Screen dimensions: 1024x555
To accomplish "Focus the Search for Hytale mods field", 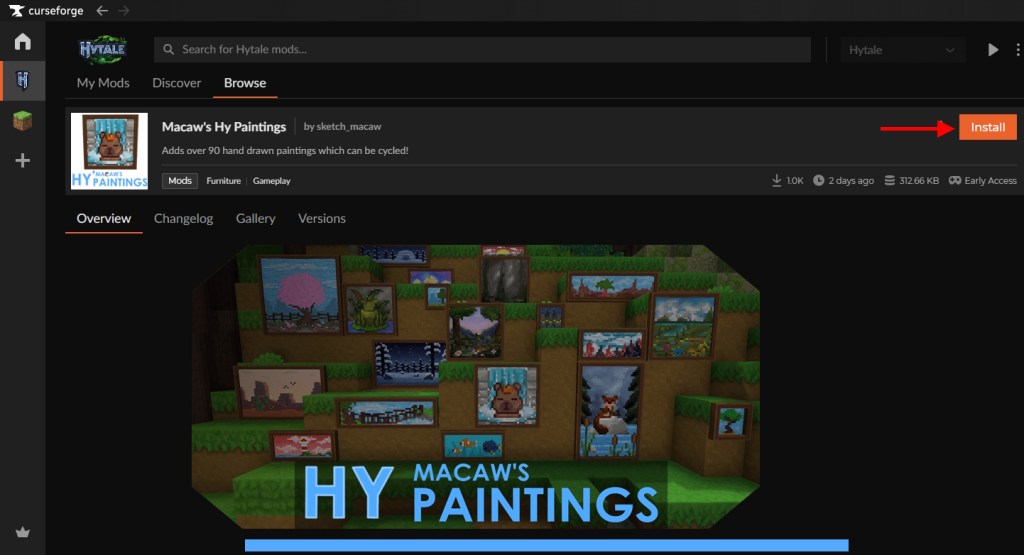I will 482,50.
